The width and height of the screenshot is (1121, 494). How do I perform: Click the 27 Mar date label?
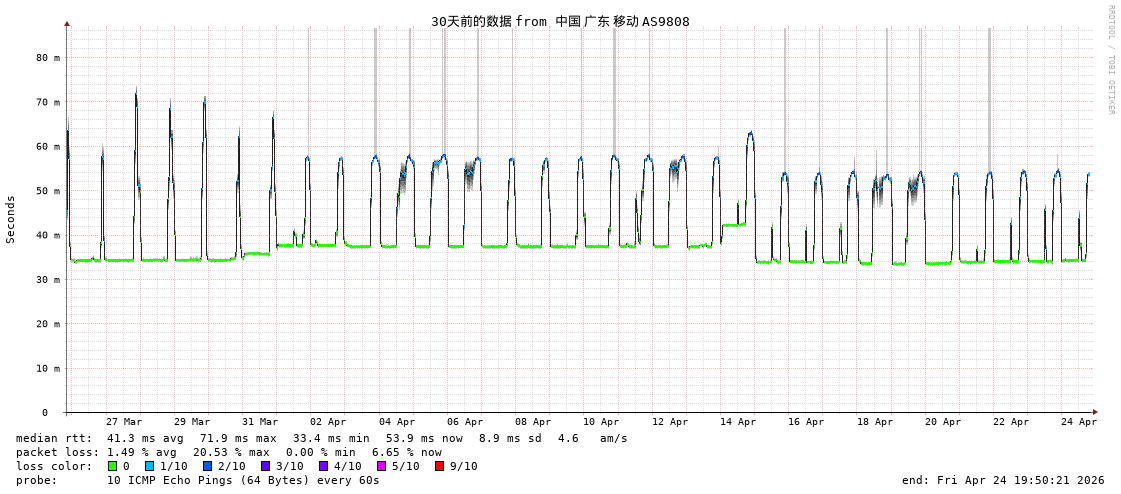124,422
